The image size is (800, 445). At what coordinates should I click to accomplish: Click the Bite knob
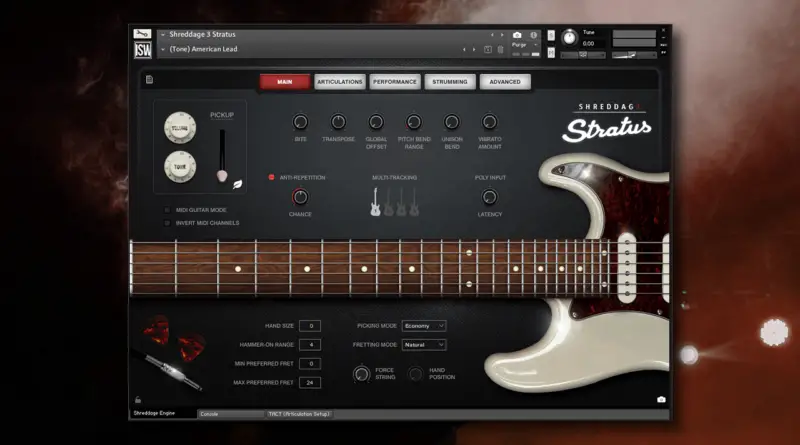(300, 122)
